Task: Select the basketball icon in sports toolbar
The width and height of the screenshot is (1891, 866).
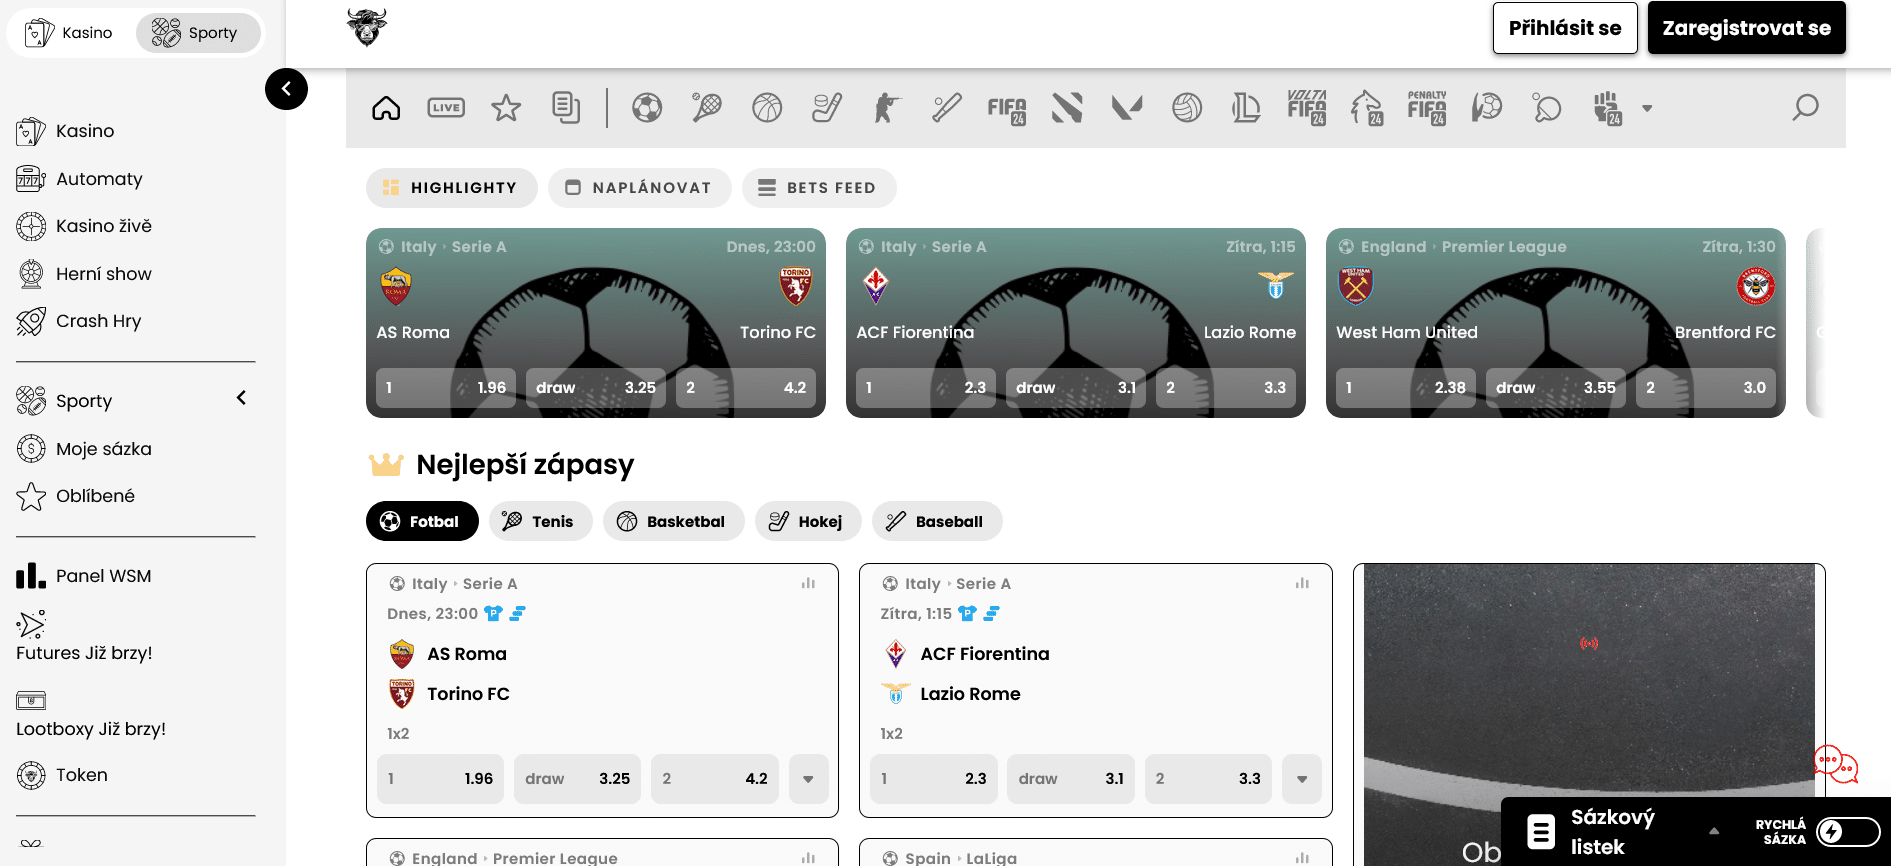Action: [x=767, y=108]
